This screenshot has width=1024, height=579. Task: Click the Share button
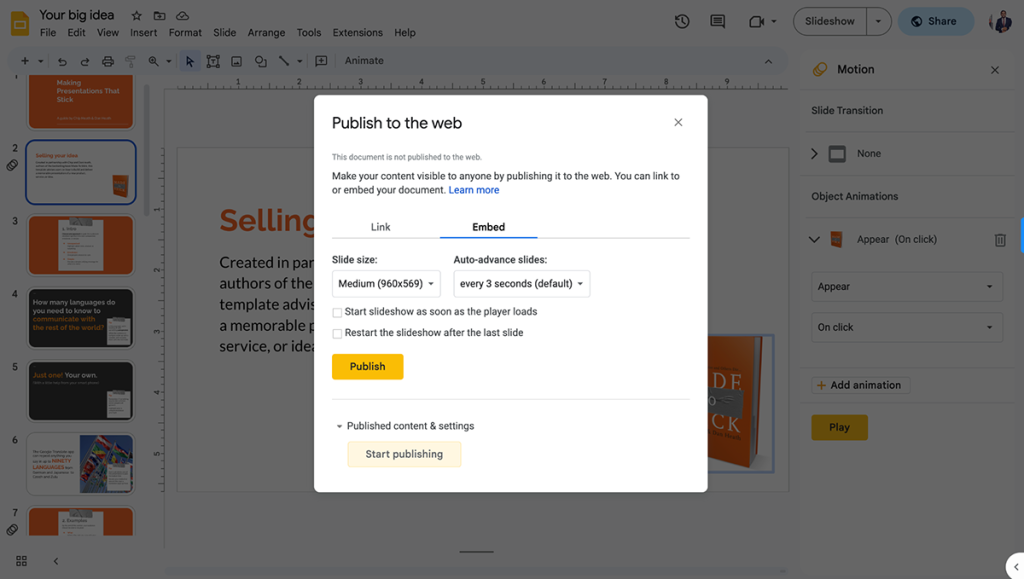click(x=935, y=22)
